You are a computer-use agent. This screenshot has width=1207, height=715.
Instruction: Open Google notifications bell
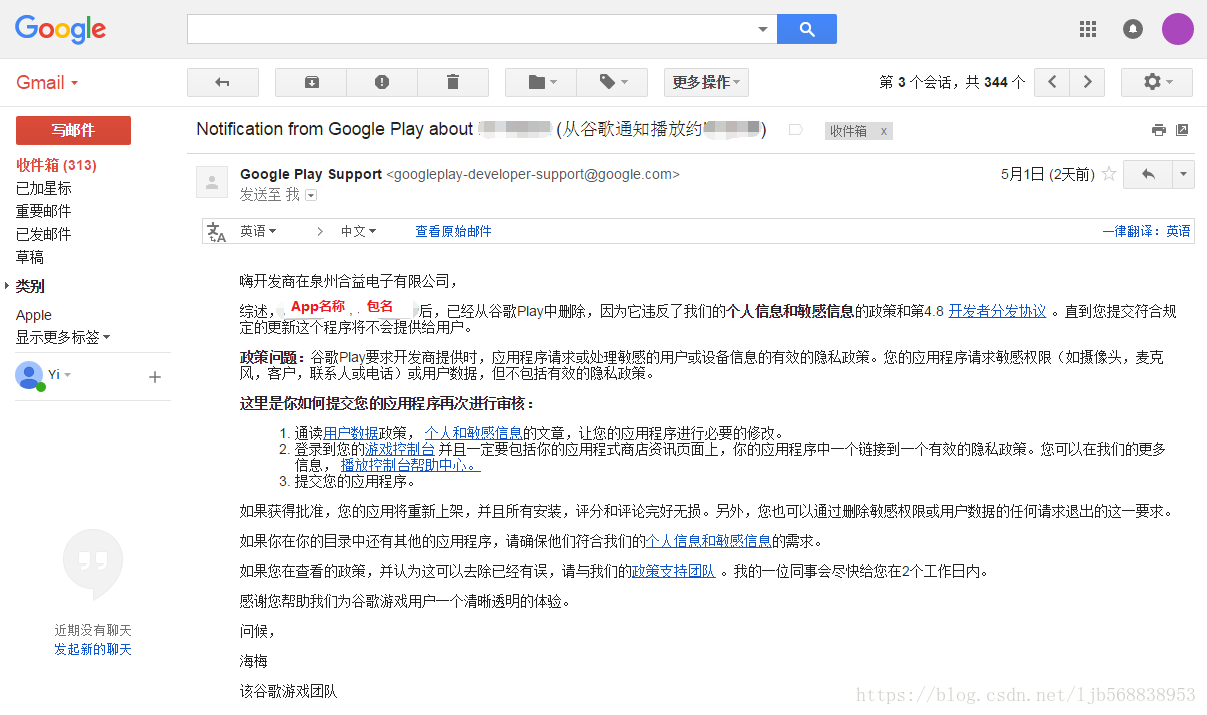coord(1133,29)
